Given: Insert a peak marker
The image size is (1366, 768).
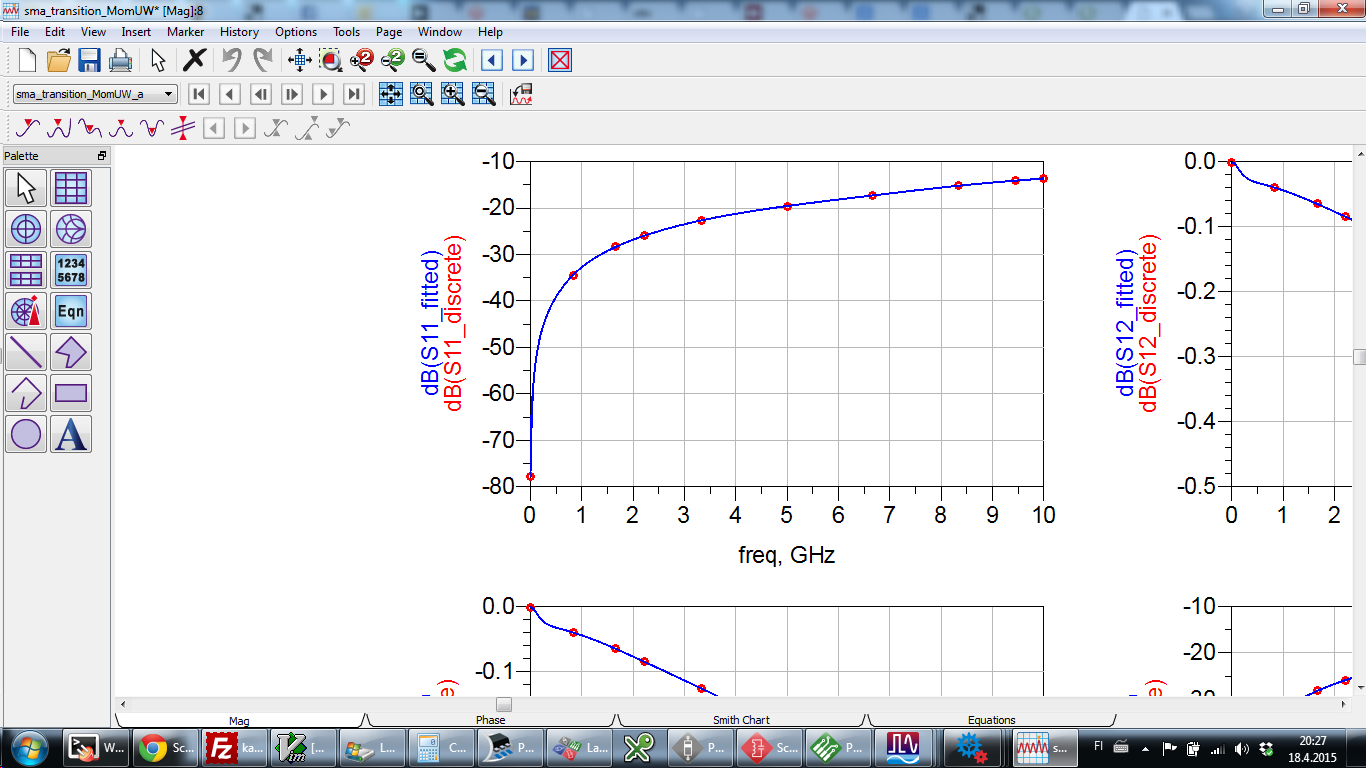Looking at the screenshot, I should pos(59,128).
